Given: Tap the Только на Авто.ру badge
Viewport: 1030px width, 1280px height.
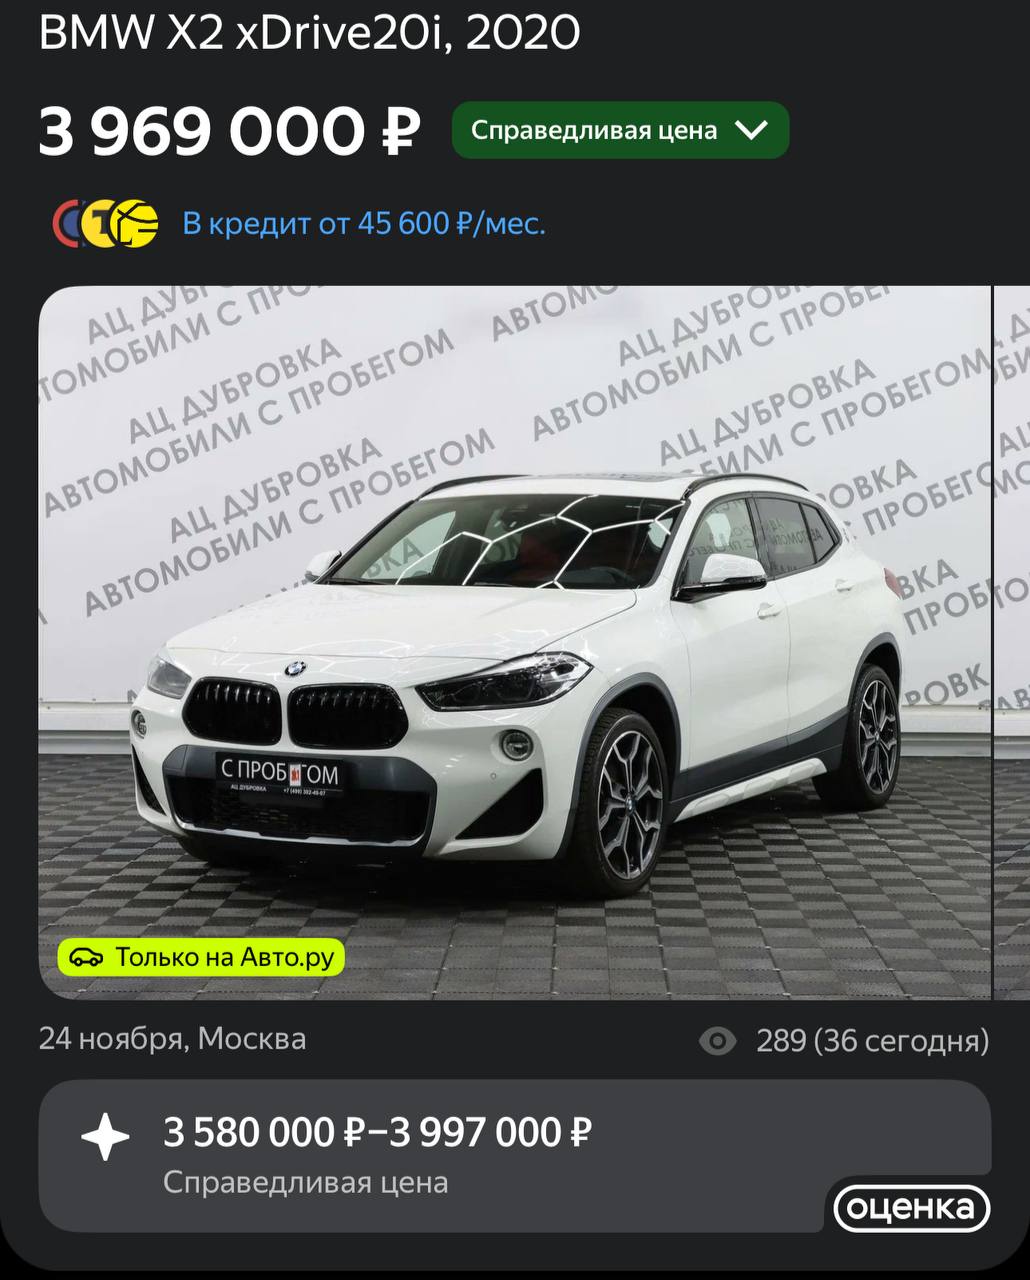Looking at the screenshot, I should pyautogui.click(x=201, y=957).
